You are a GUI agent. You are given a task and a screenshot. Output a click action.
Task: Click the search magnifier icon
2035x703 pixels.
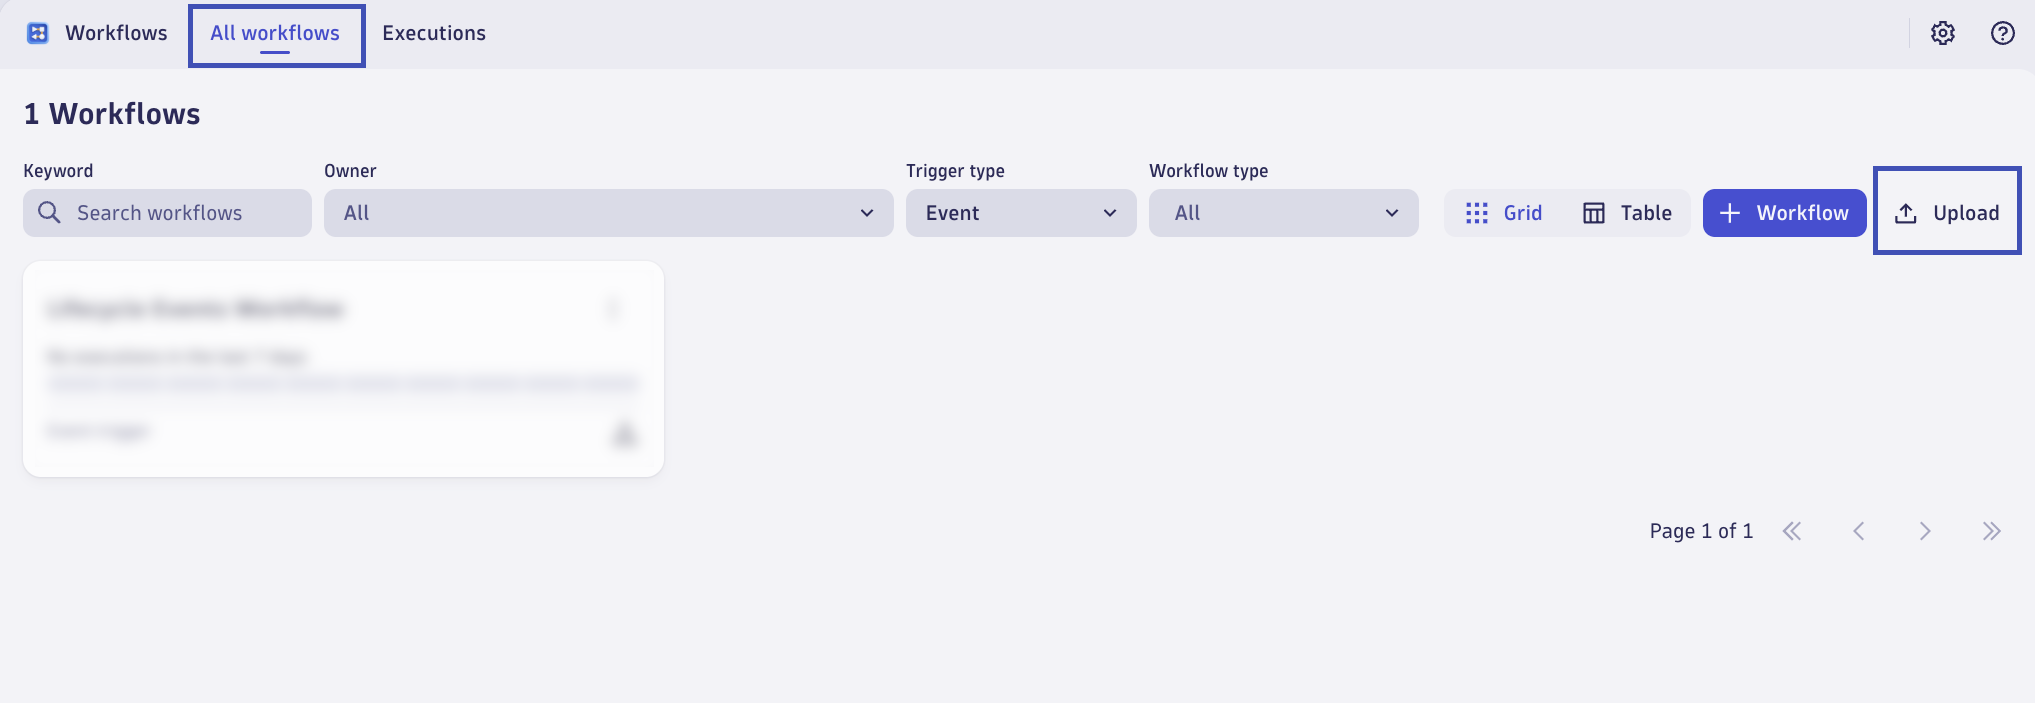(x=49, y=212)
